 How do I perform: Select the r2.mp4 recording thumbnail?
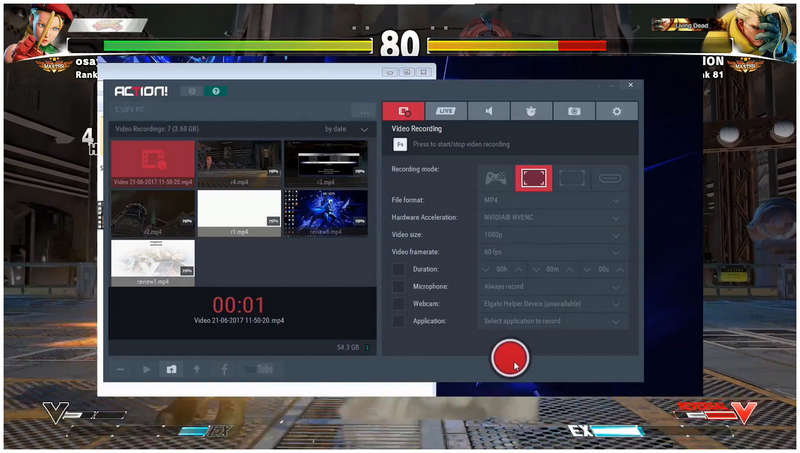(153, 213)
